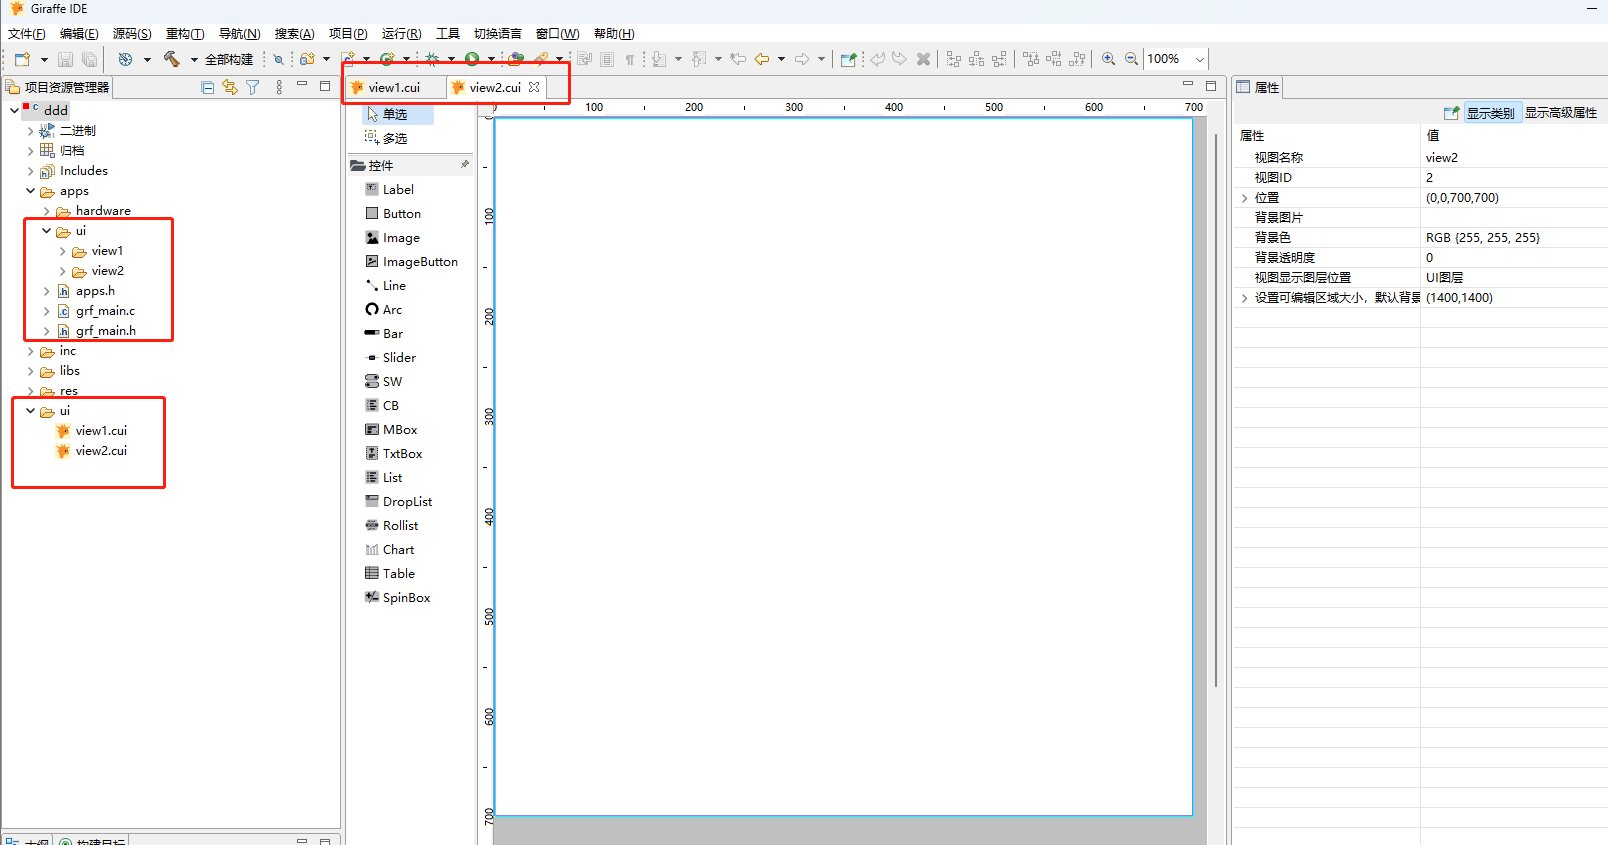Click the zoom out magnifier icon
This screenshot has width=1608, height=845.
[1131, 59]
